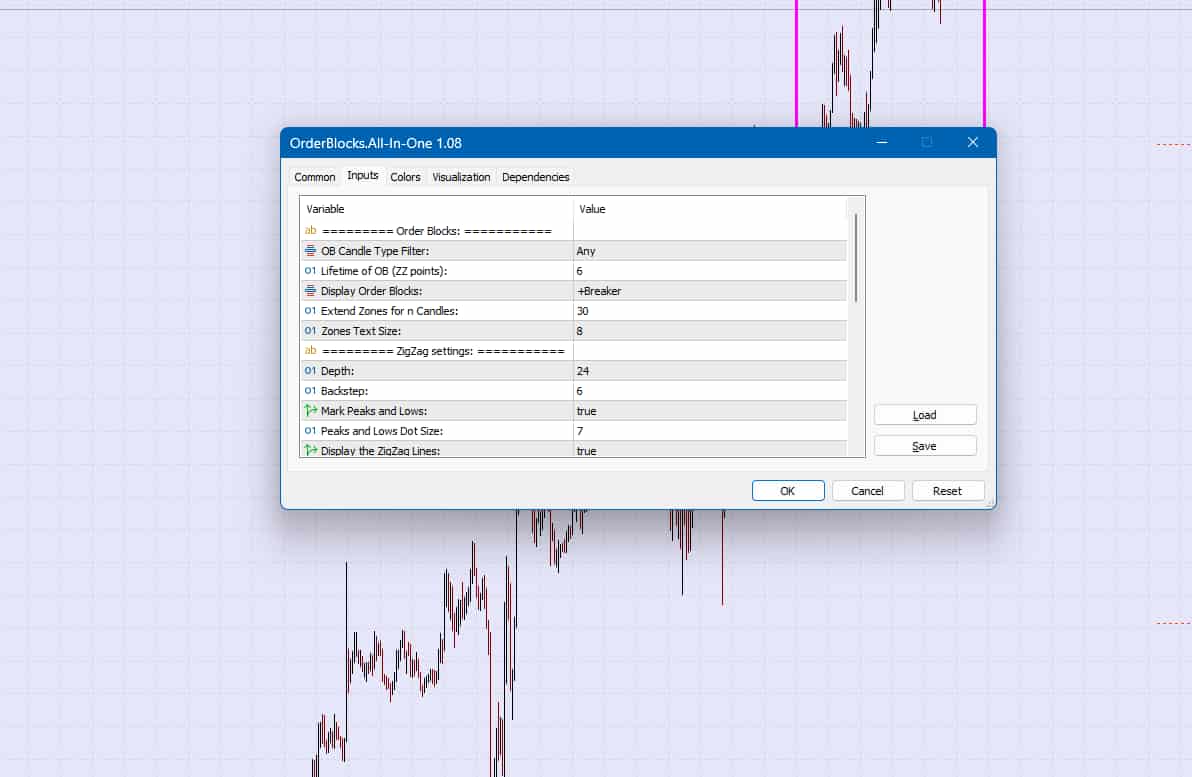Click the OK button

coord(788,491)
